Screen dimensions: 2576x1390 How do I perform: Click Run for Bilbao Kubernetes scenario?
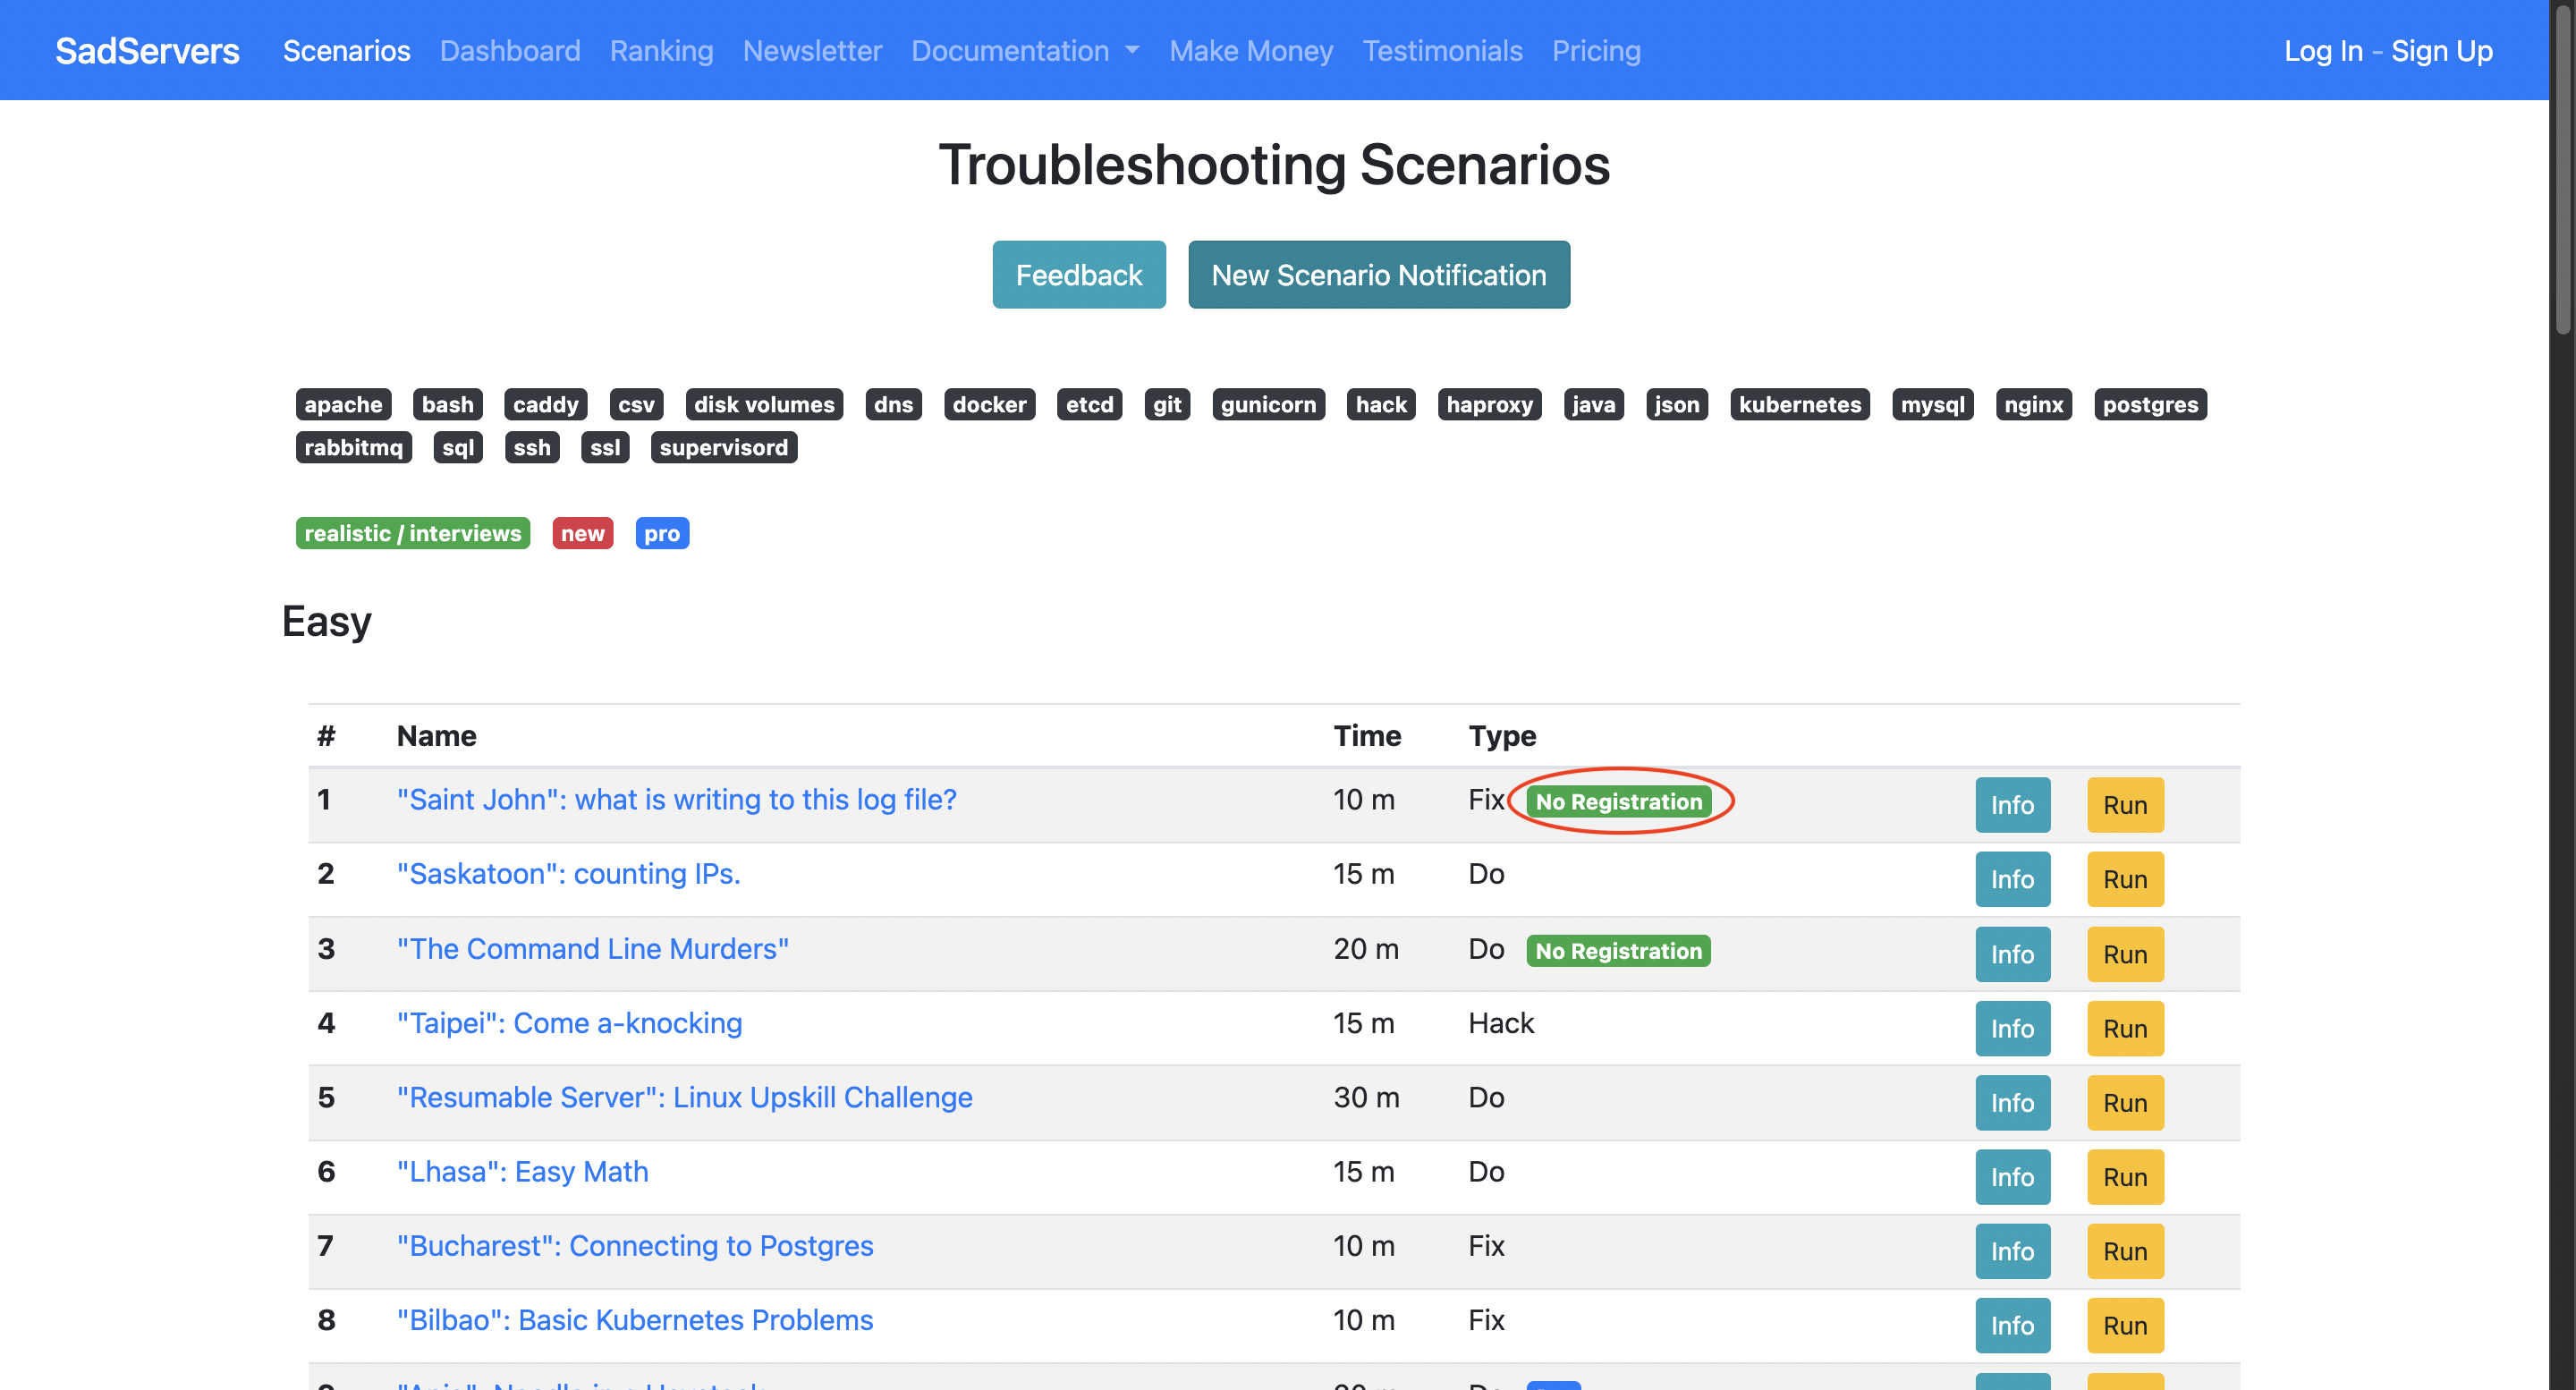pos(2124,1326)
